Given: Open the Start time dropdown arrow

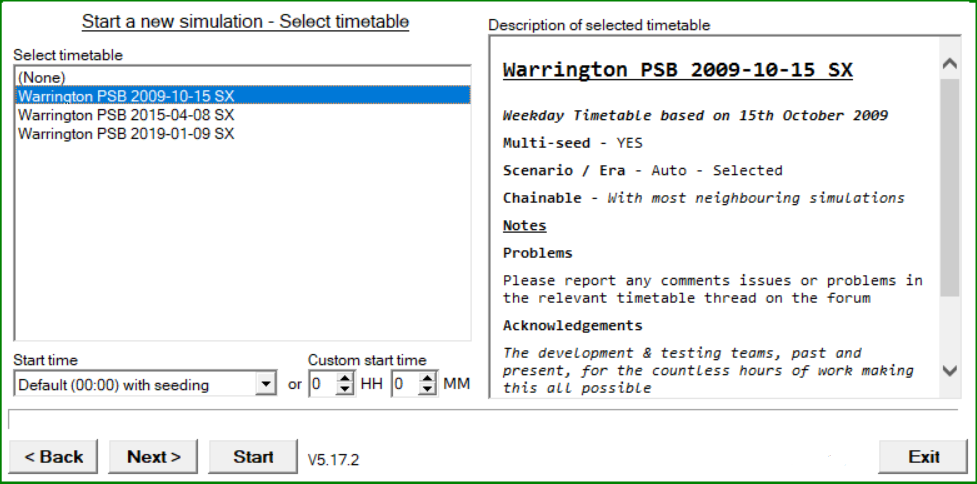Looking at the screenshot, I should 266,384.
